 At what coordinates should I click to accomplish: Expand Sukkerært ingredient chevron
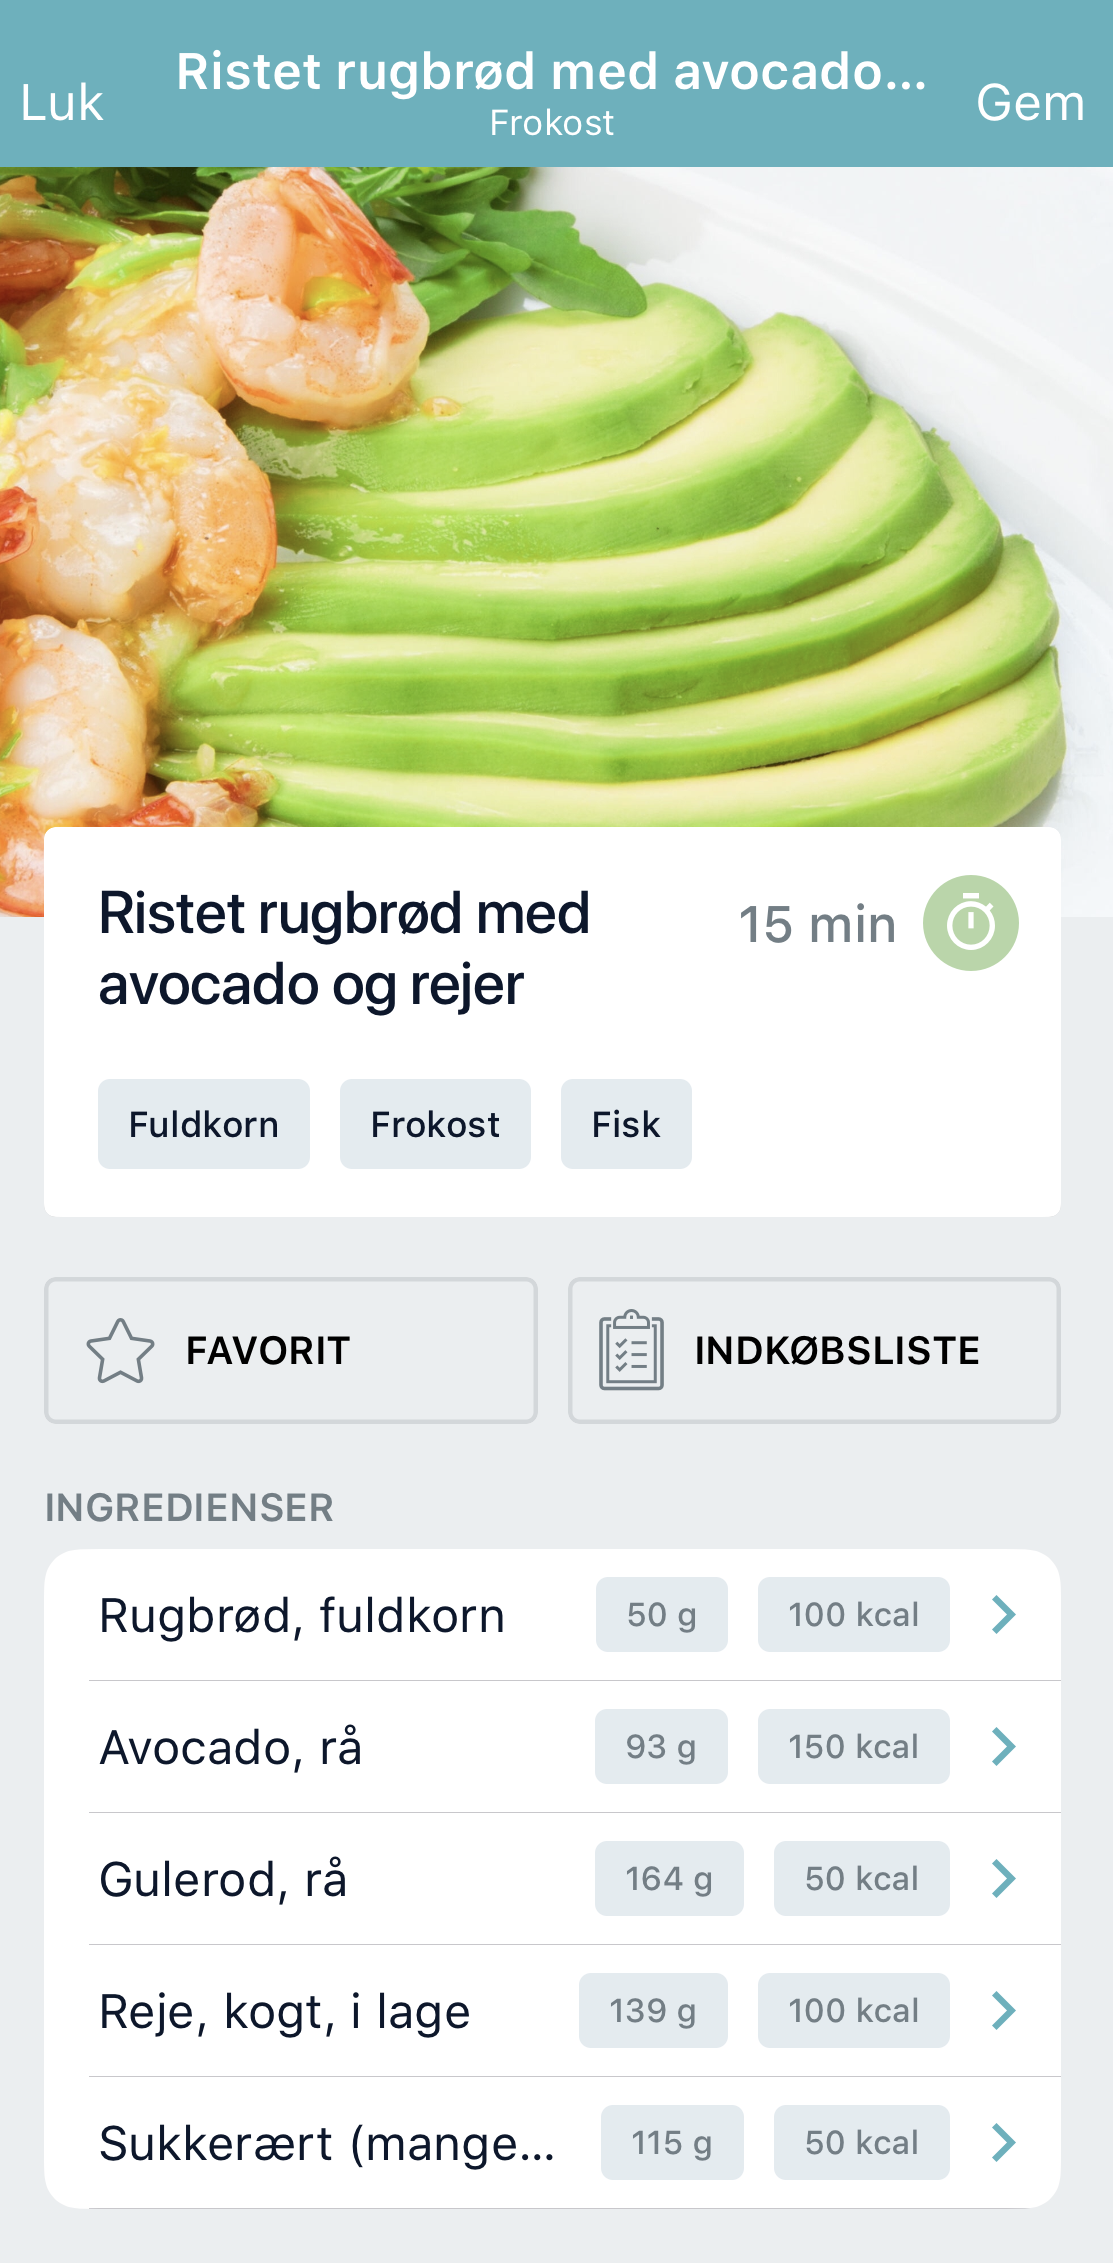[1003, 2143]
